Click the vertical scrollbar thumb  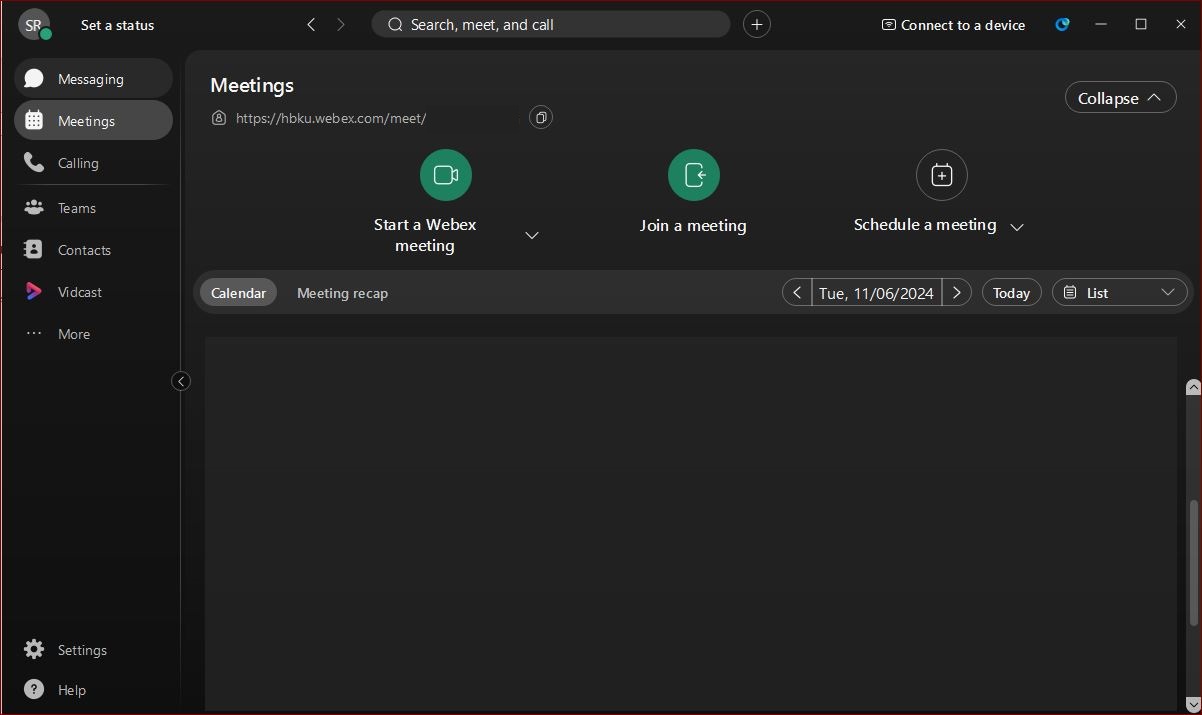[x=1192, y=561]
